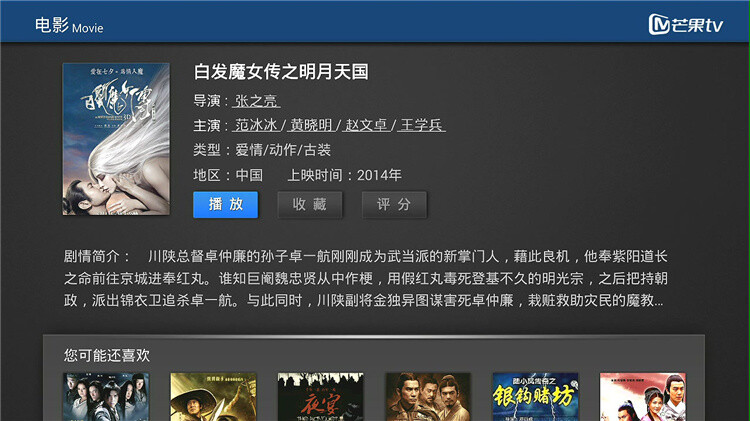Click the 收藏 favorite button
The image size is (750, 421).
309,205
